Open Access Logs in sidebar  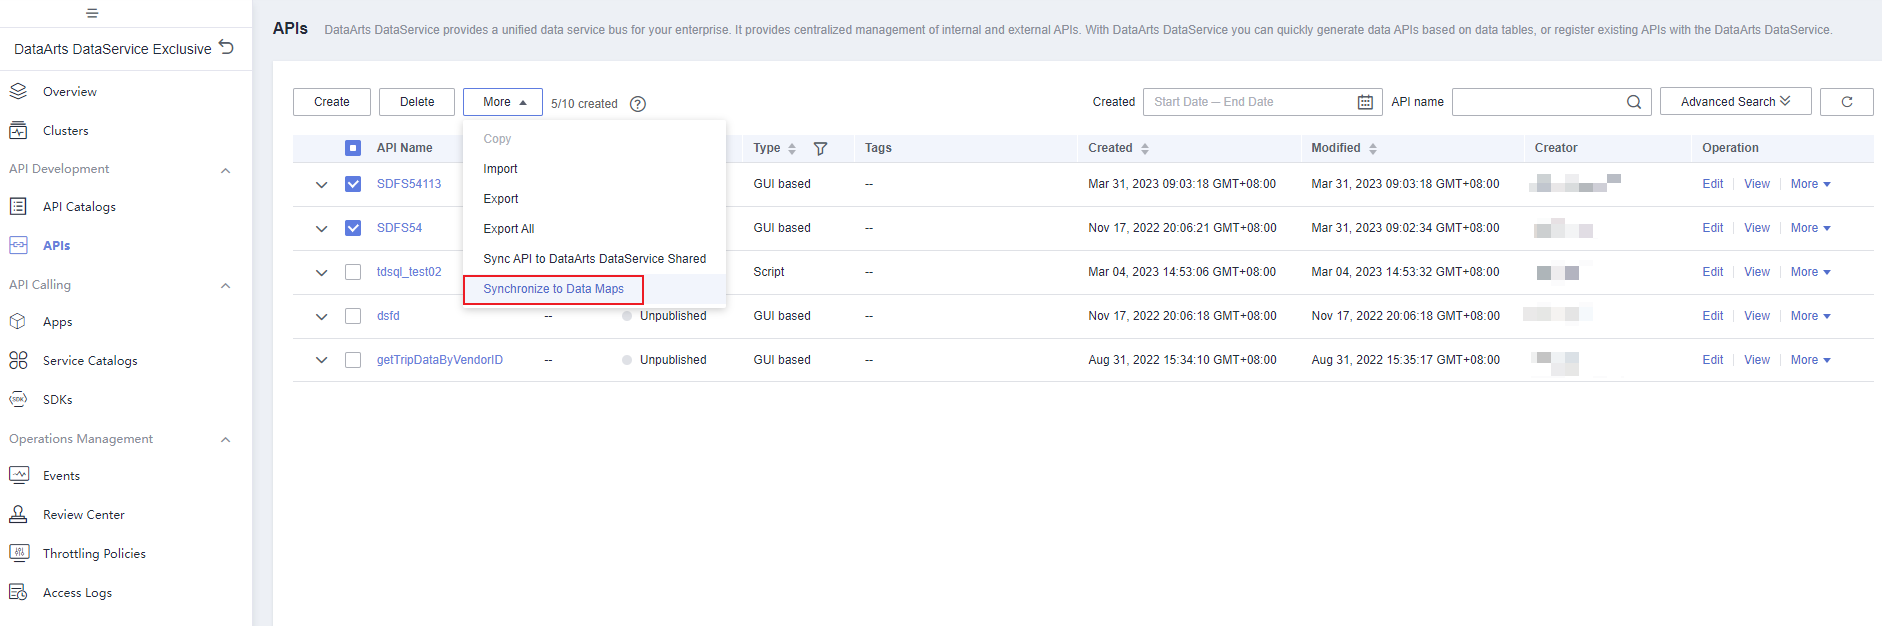[77, 592]
